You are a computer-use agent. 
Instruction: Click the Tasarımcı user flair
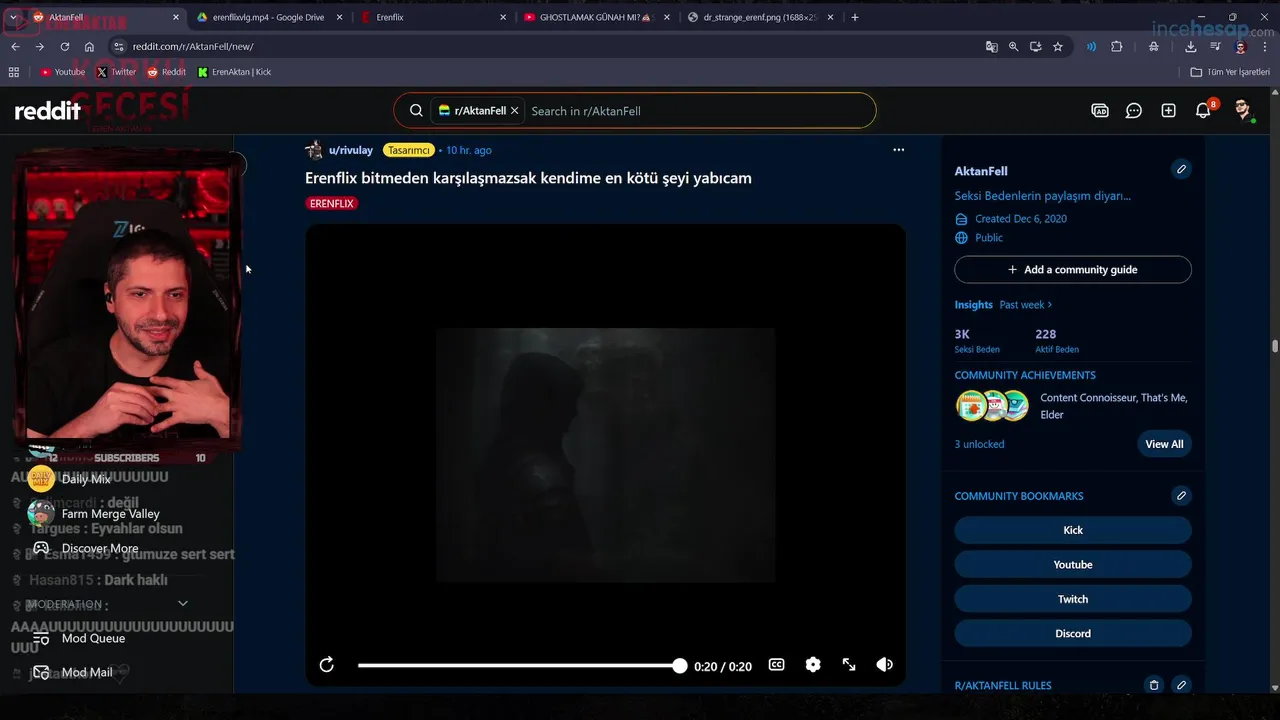tap(408, 150)
